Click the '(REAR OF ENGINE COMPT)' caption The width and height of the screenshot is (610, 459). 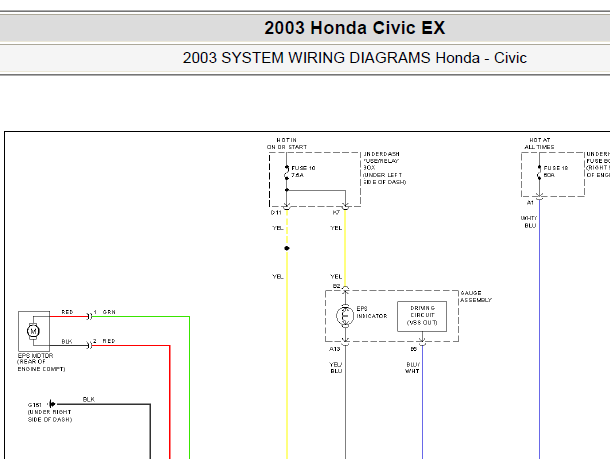41,365
